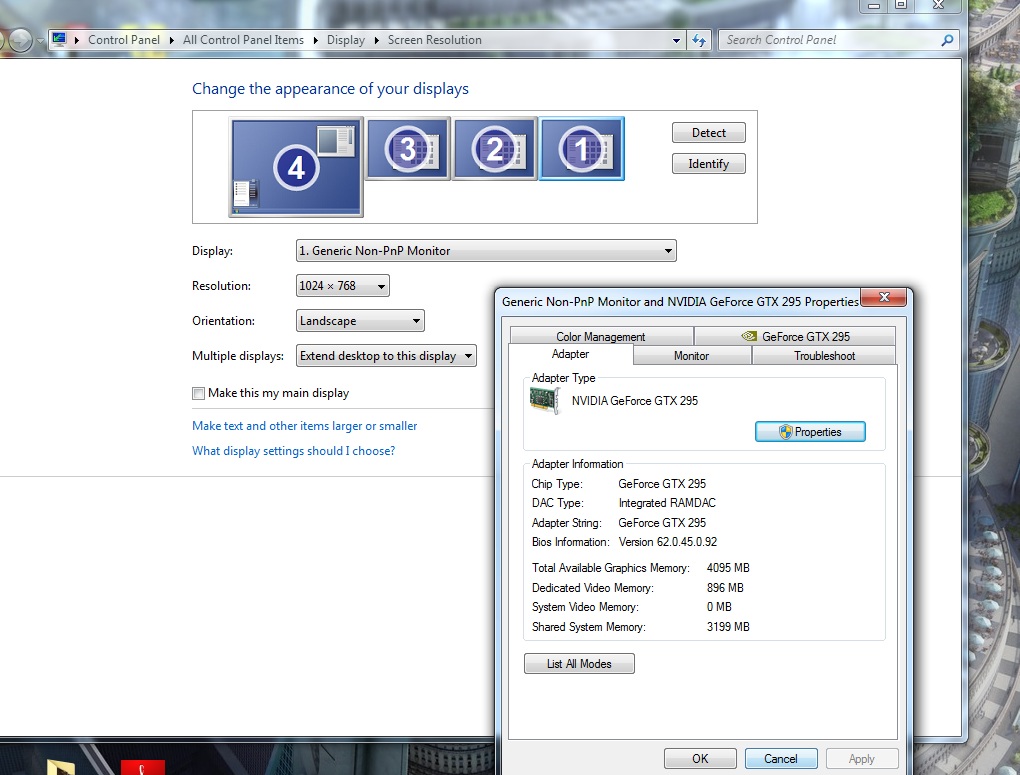Cancel the properties dialog

click(781, 759)
